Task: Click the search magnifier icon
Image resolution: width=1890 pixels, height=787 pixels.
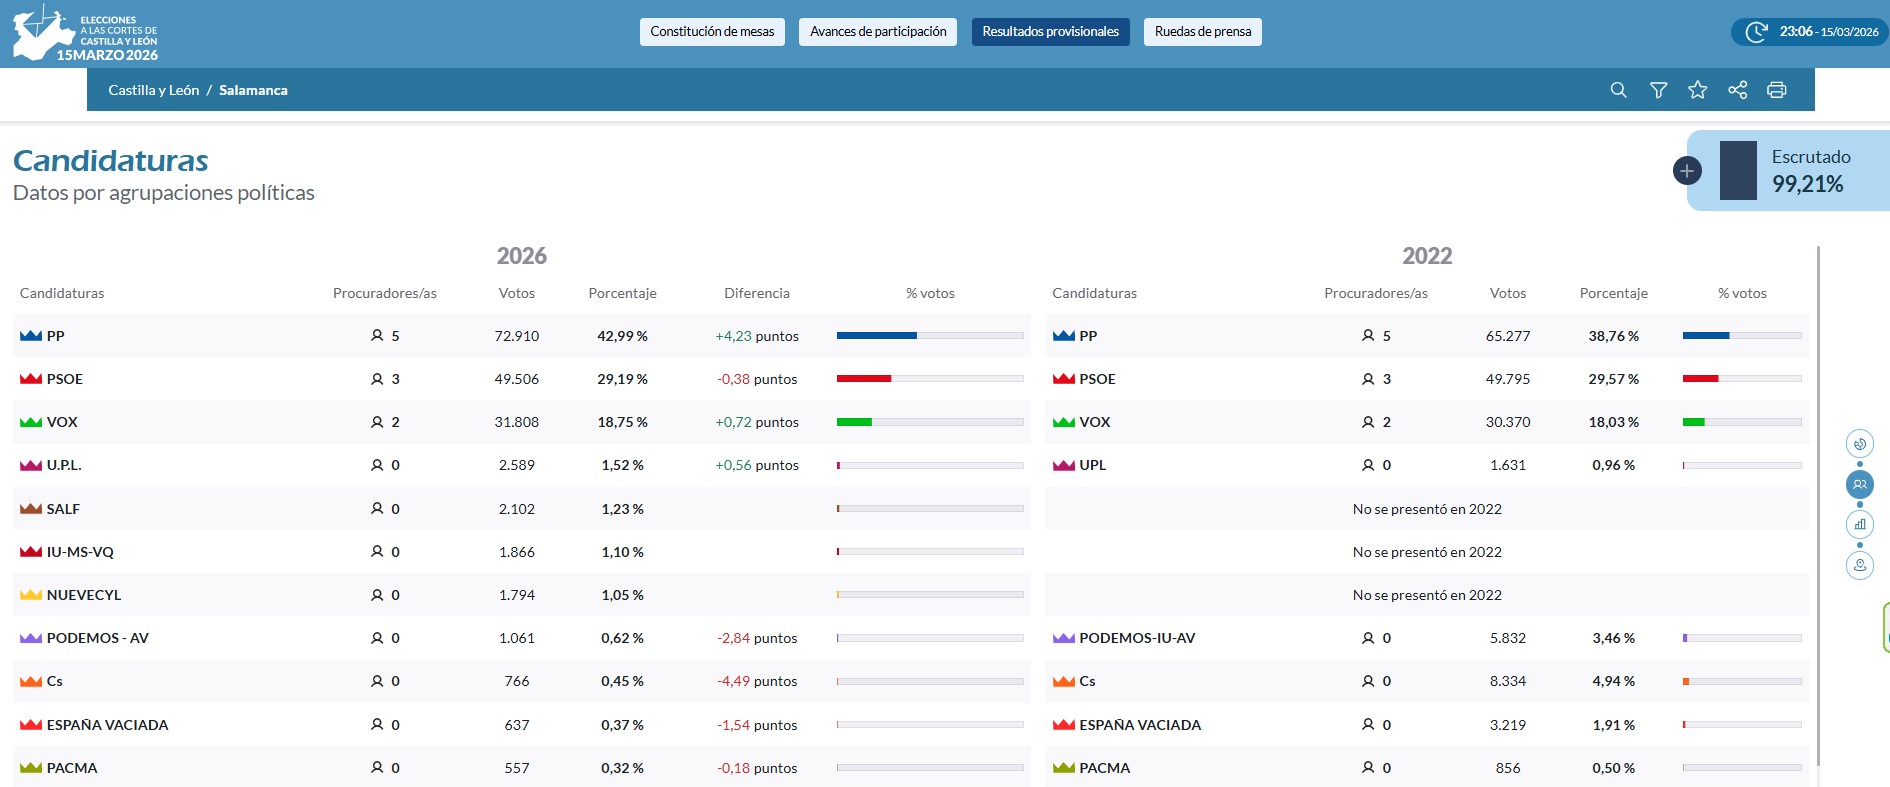Action: click(1618, 90)
